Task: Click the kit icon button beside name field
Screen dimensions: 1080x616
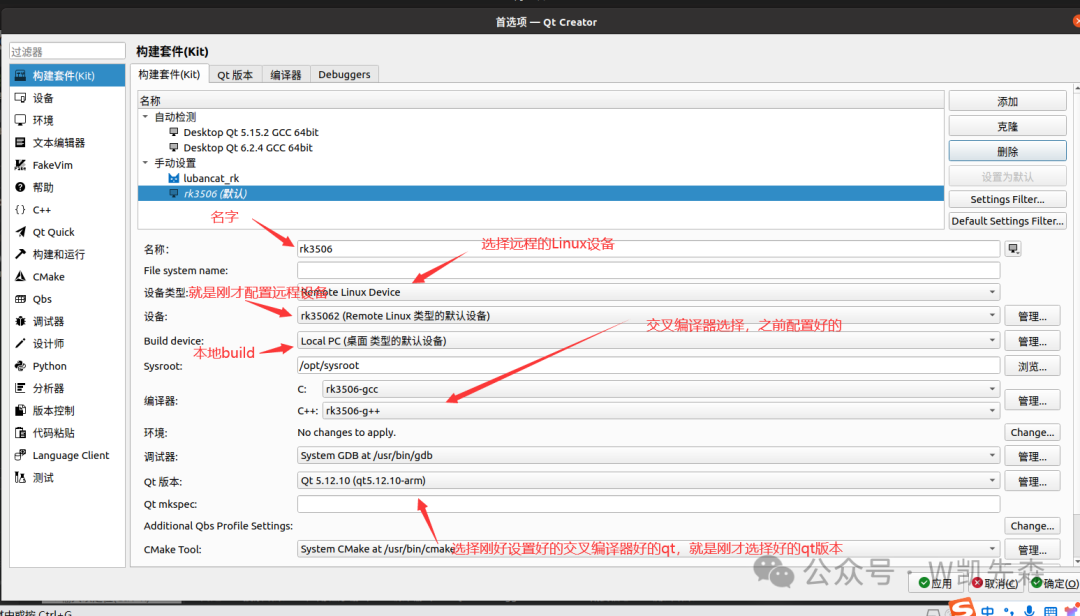Action: pos(1014,249)
